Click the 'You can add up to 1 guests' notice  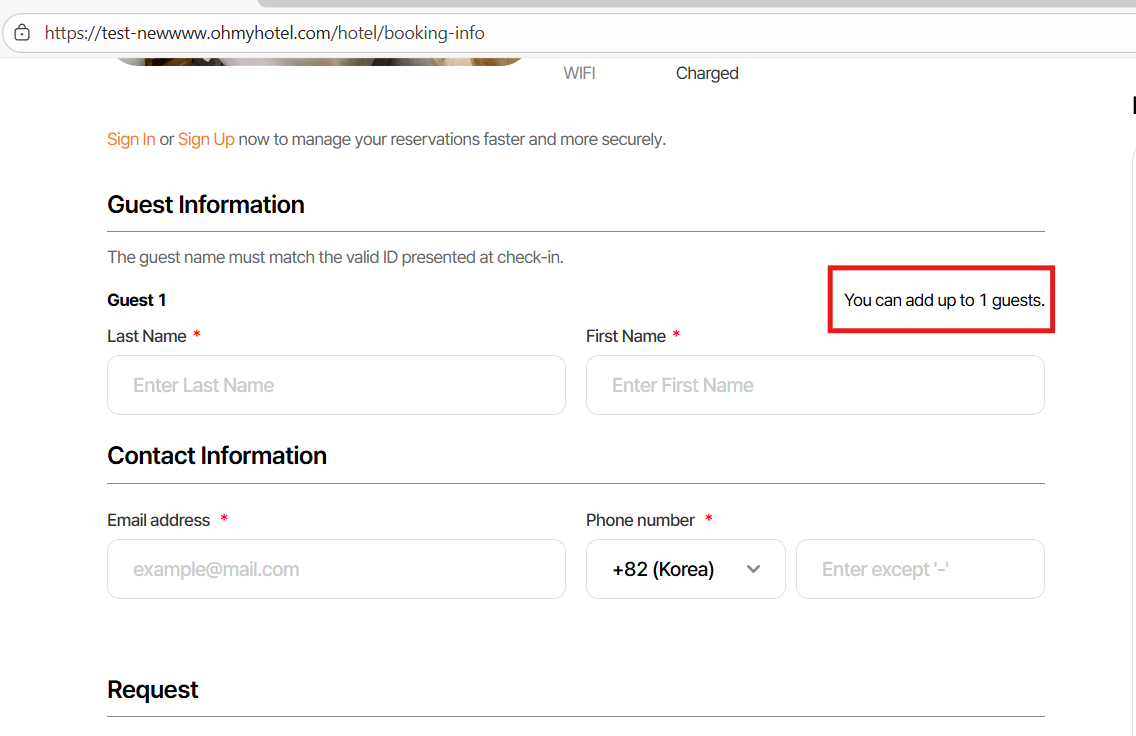point(944,300)
